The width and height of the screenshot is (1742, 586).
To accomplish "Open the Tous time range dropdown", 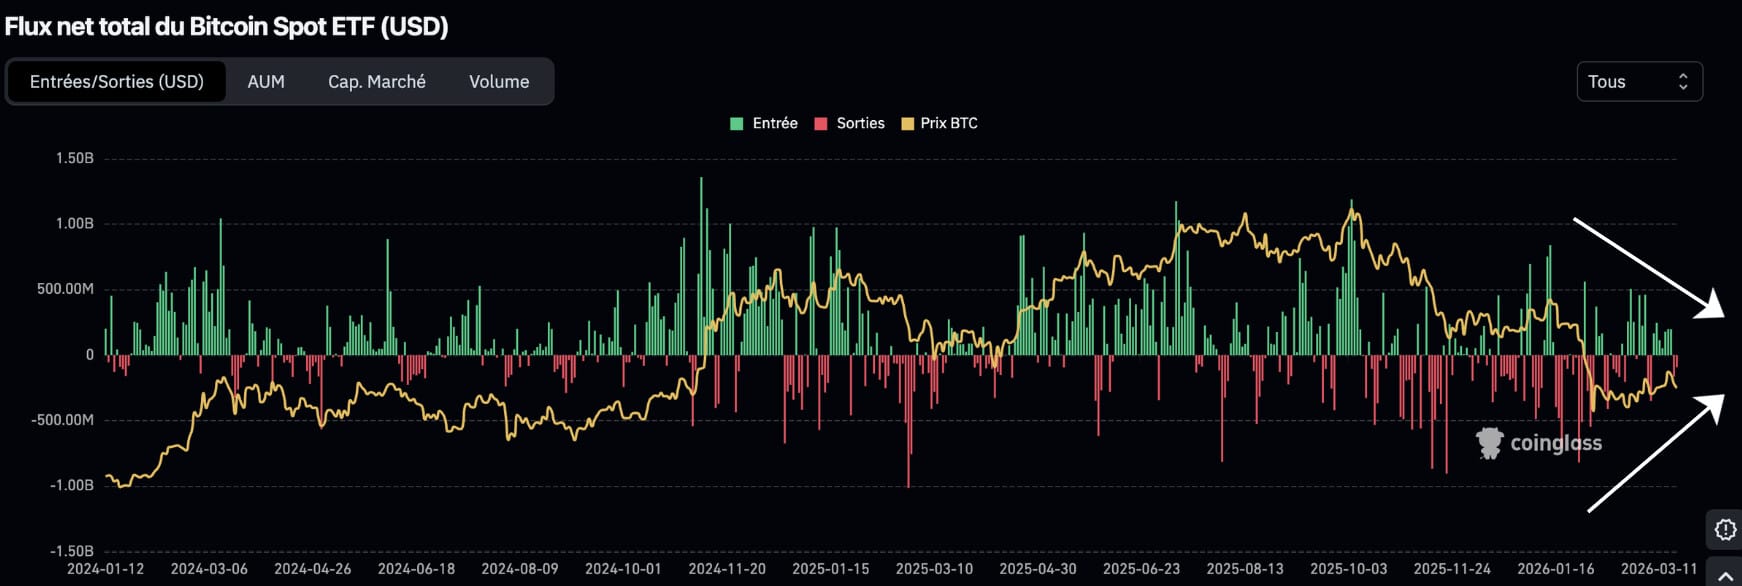I will tap(1638, 82).
